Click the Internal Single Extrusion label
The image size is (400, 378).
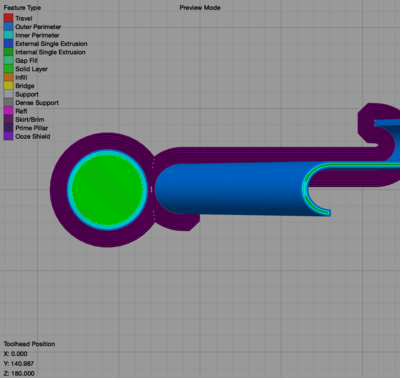pos(50,52)
